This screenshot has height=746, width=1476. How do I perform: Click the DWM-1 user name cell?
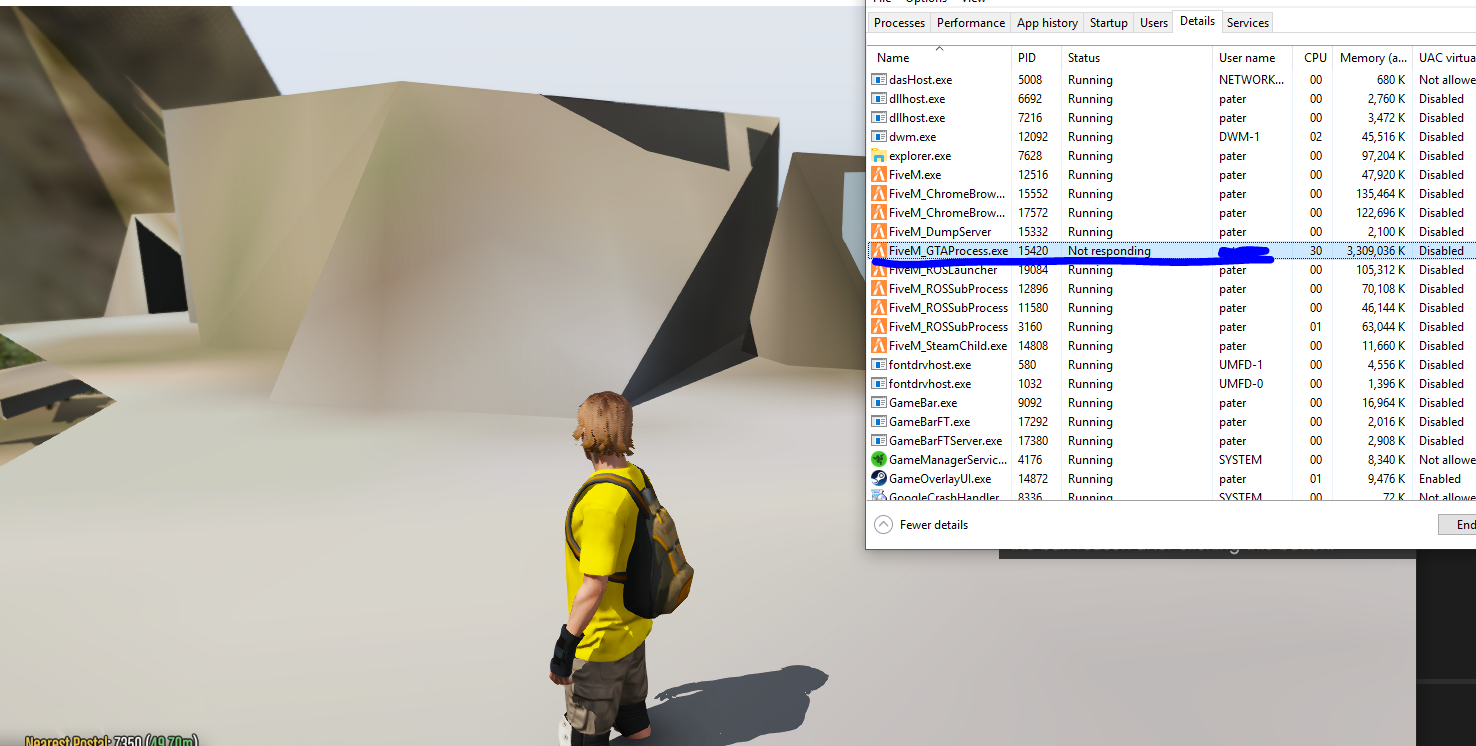tap(1238, 137)
